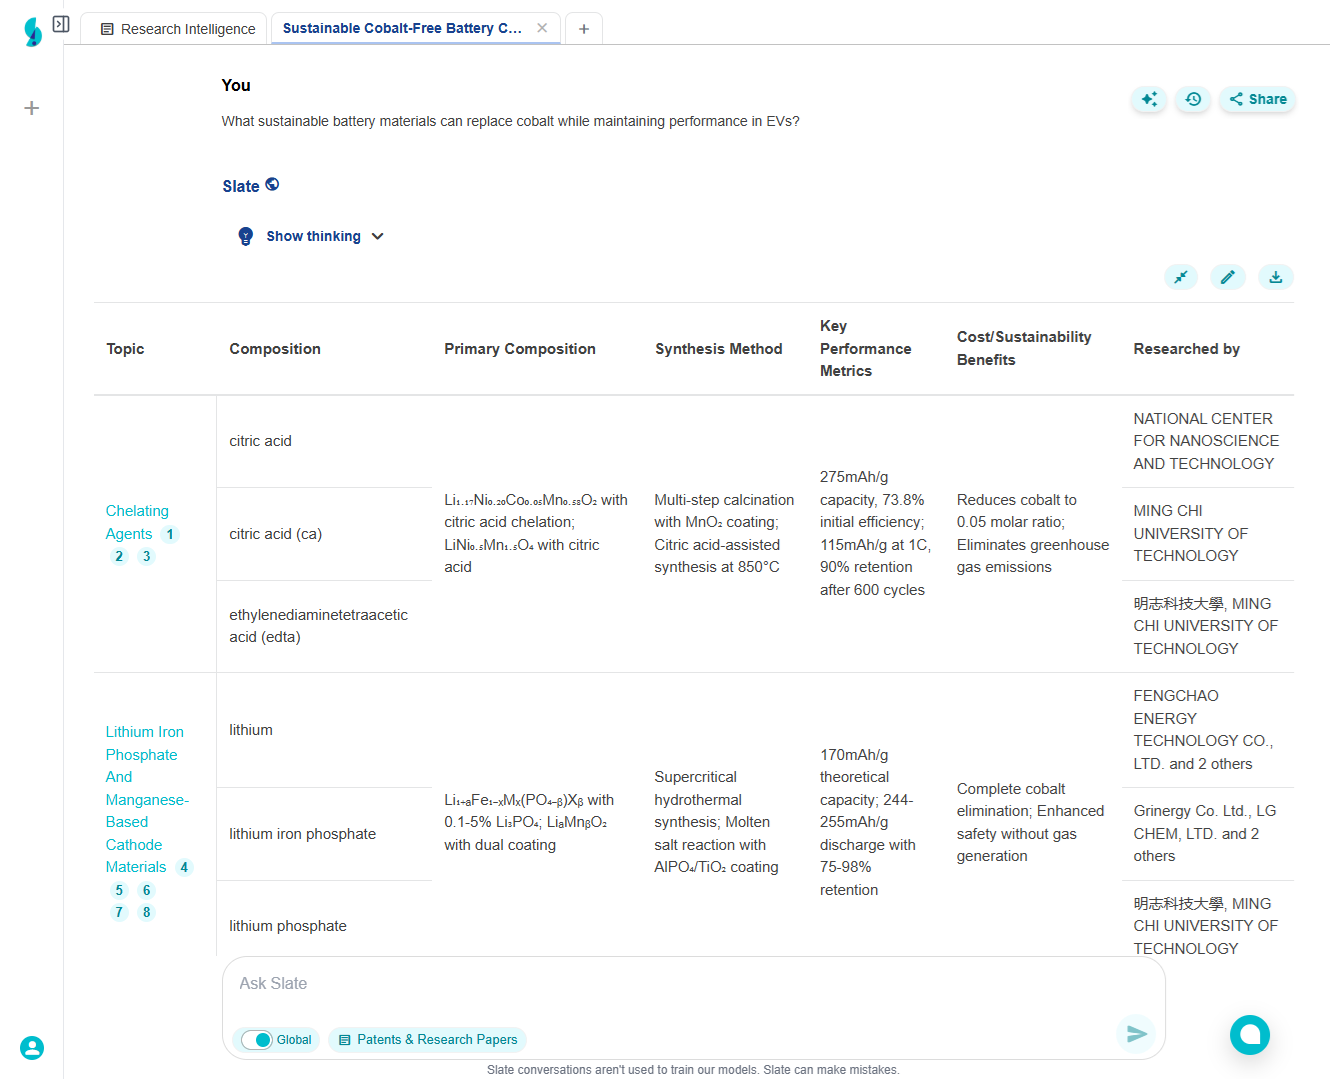1330x1079 pixels.
Task: Download the results table
Action: [1275, 277]
